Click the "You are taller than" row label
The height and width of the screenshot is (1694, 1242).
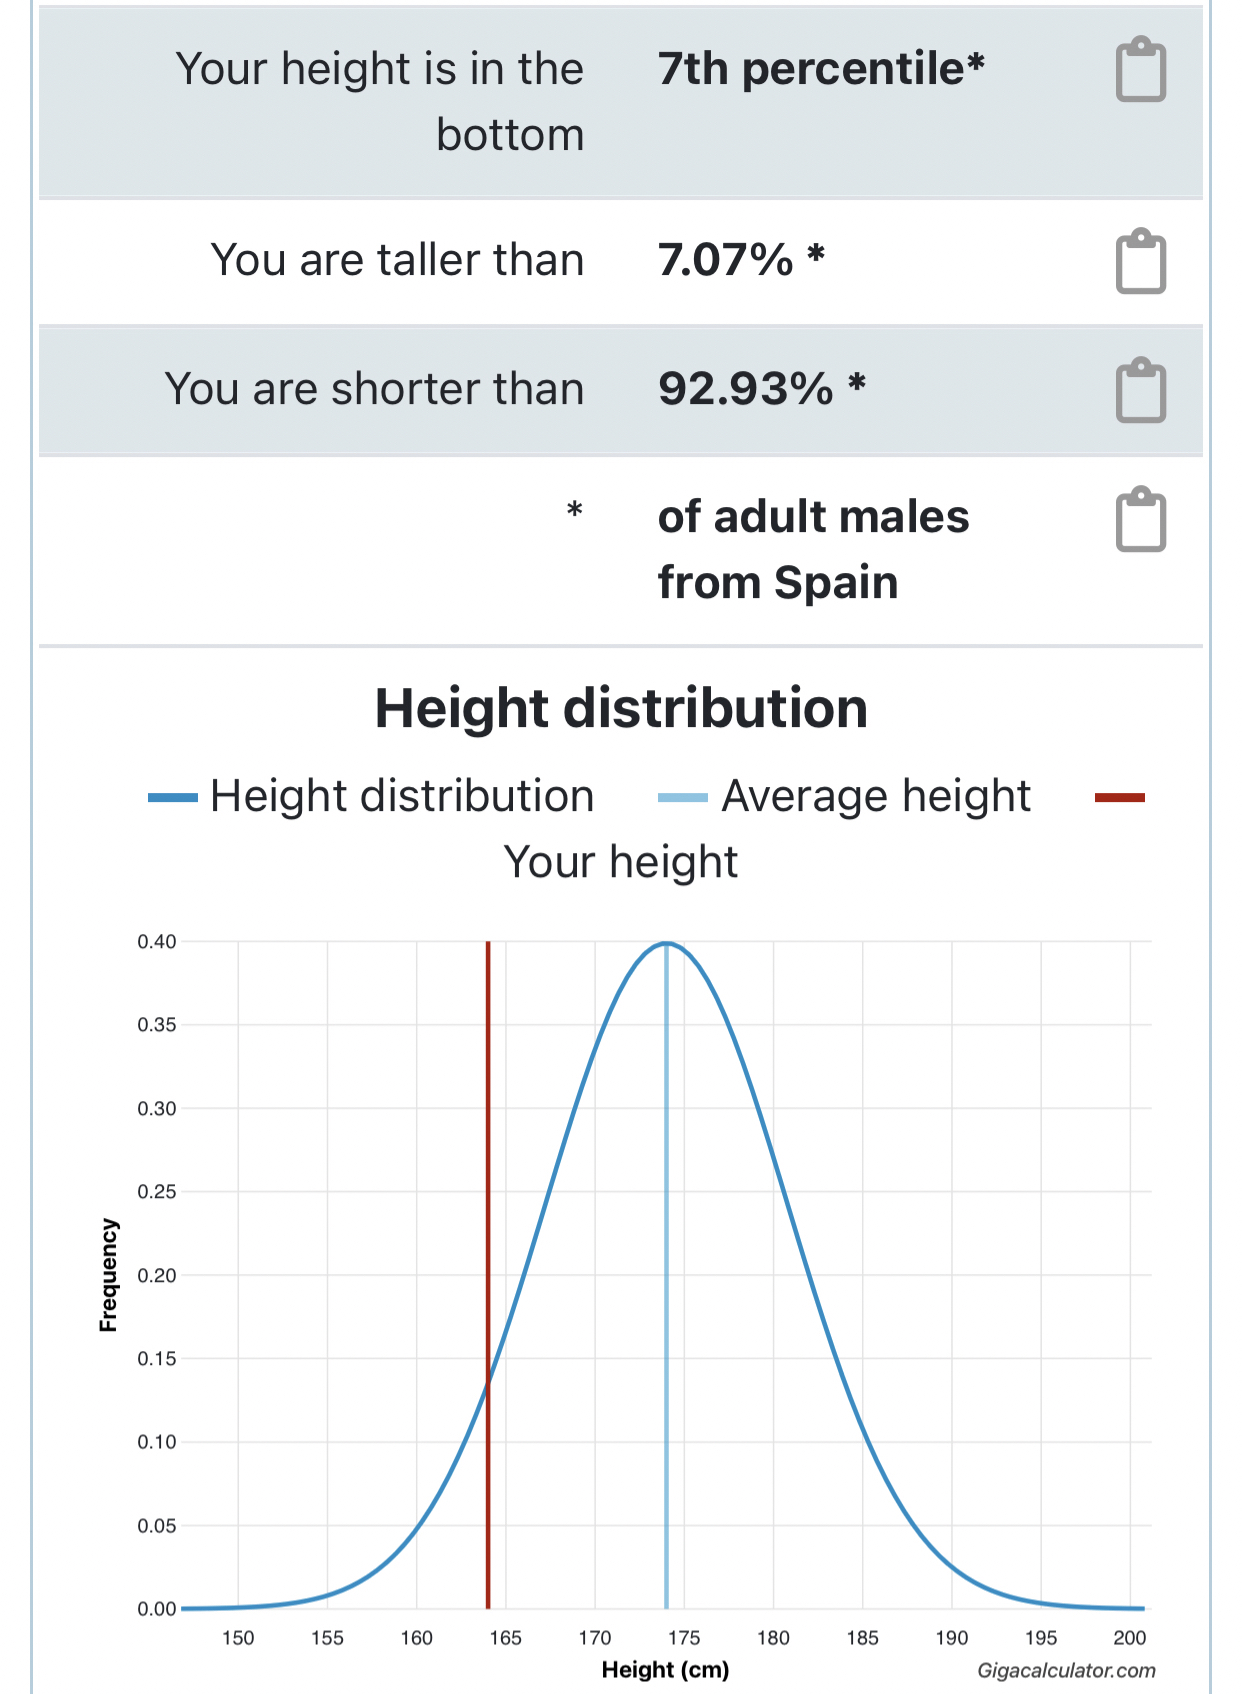pyautogui.click(x=397, y=260)
